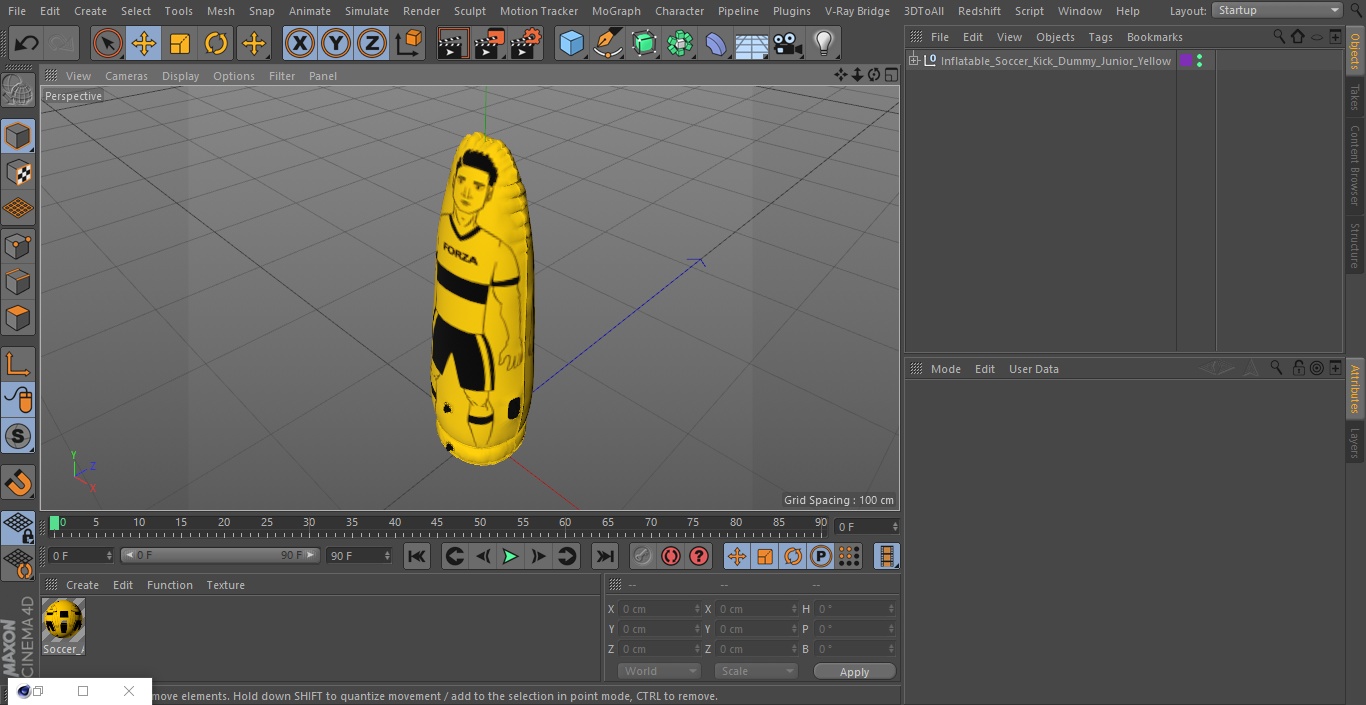Viewport: 1366px width, 705px height.
Task: Toggle Y axis lock
Action: [336, 44]
